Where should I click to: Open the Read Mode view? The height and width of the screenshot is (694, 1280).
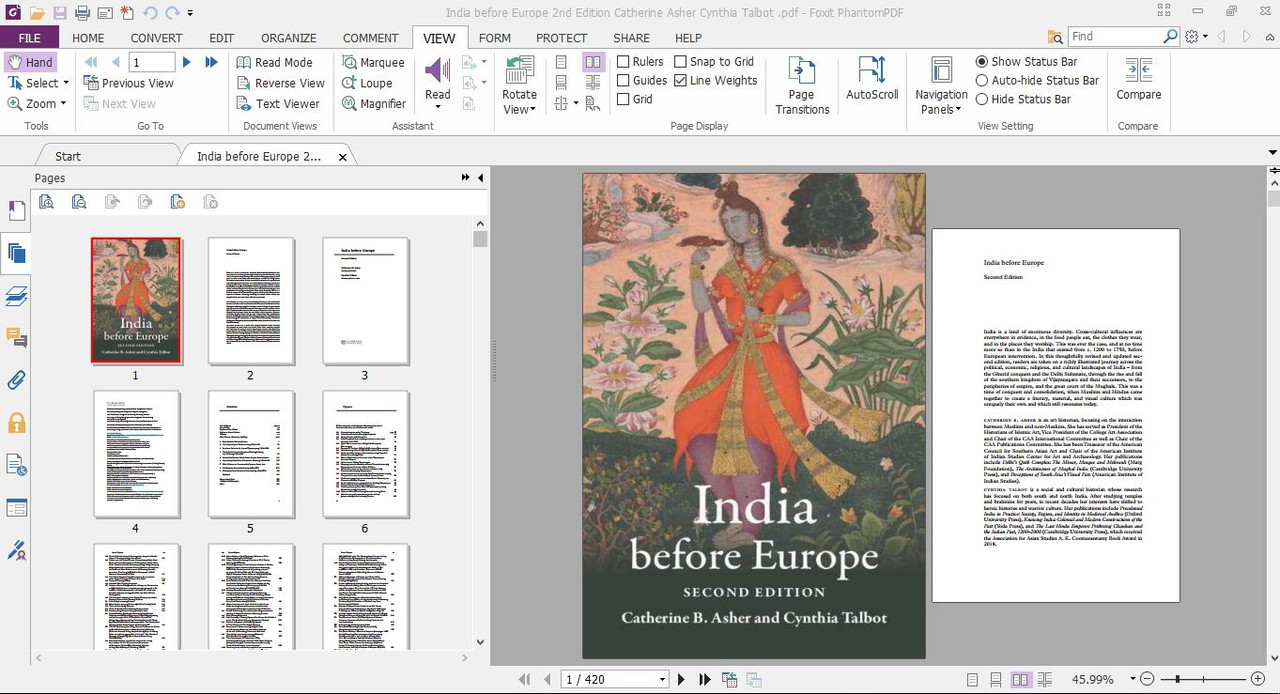tap(275, 62)
